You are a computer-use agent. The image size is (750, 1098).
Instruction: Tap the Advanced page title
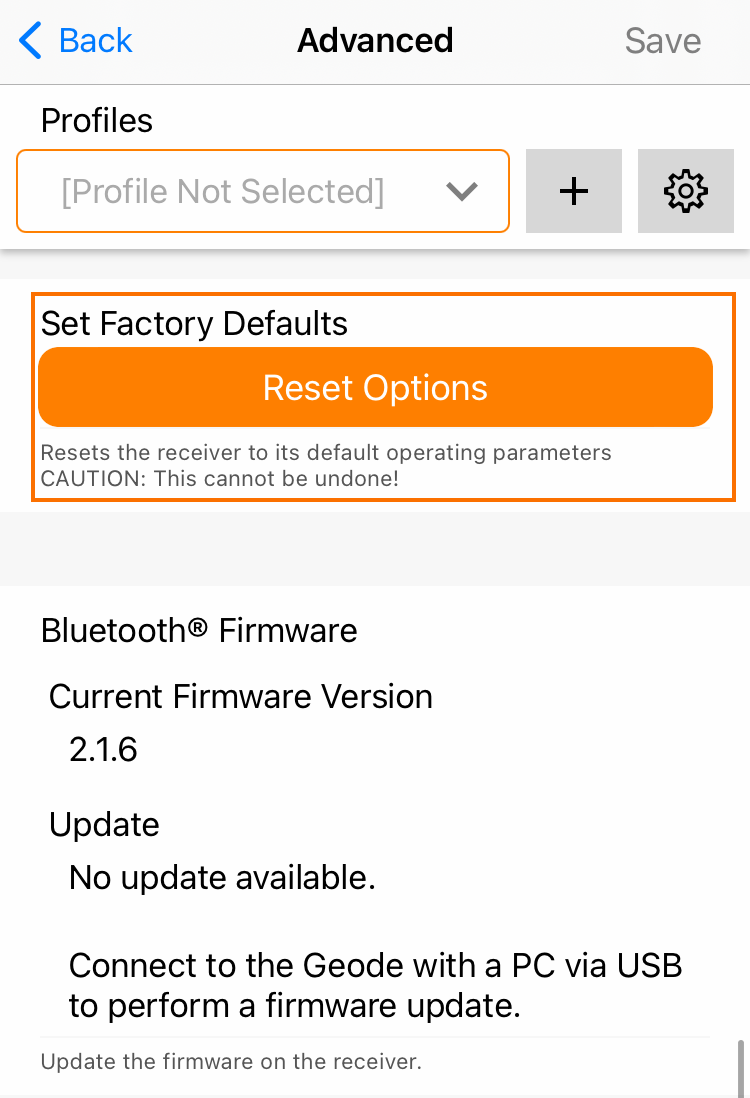pyautogui.click(x=375, y=41)
